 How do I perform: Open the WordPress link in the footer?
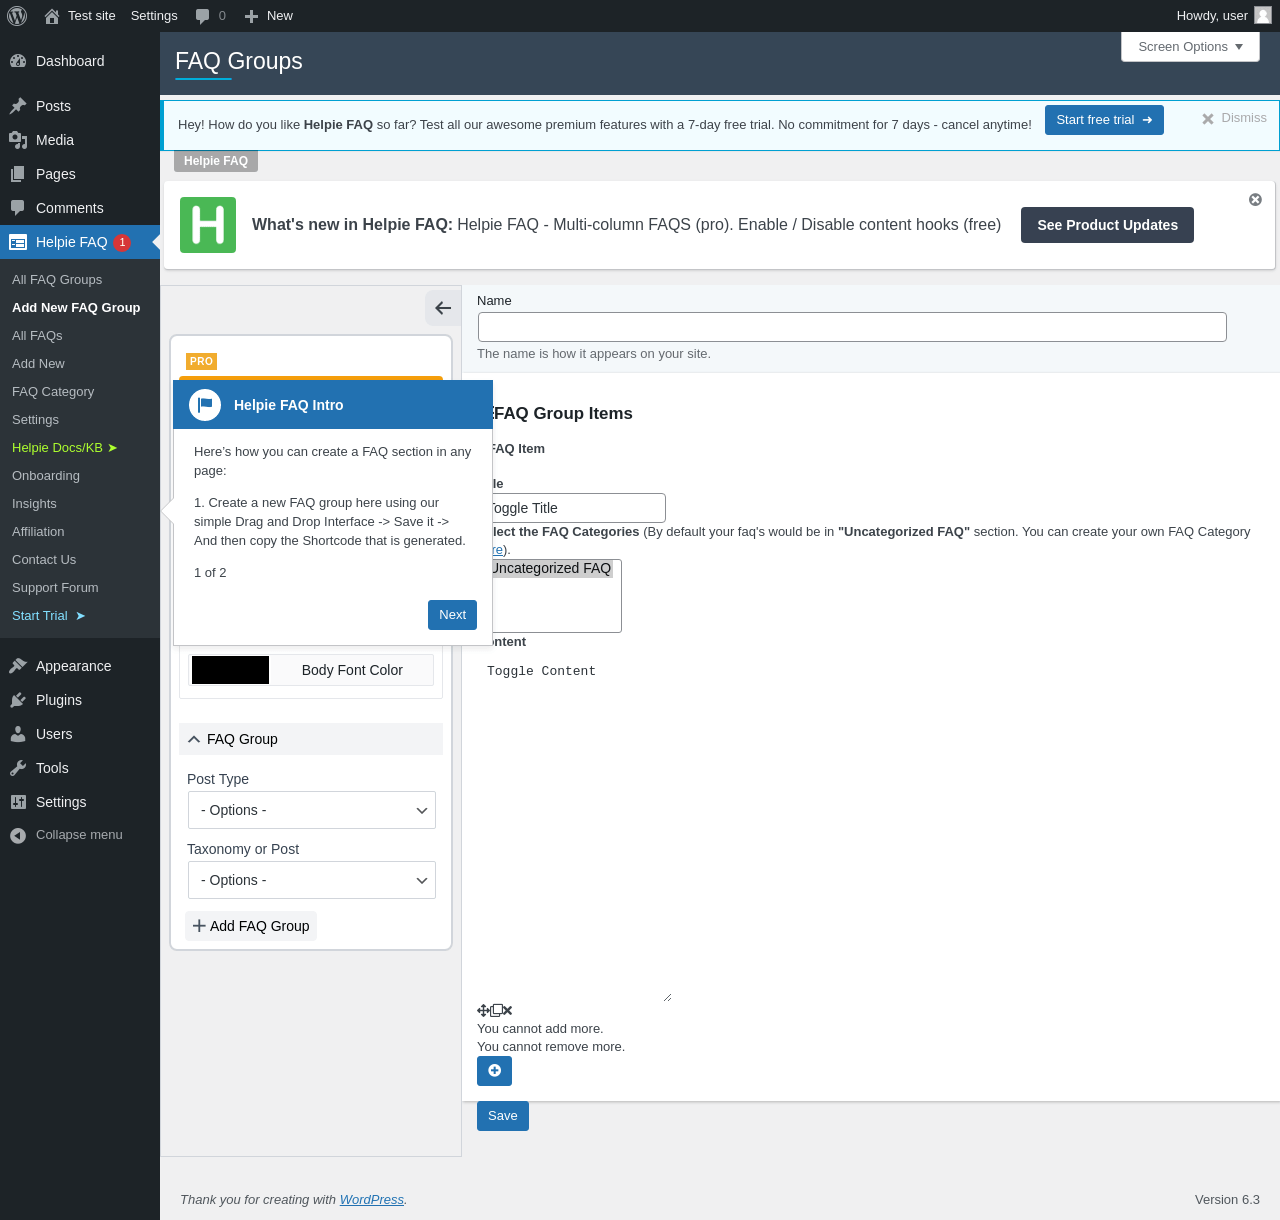tap(372, 1200)
